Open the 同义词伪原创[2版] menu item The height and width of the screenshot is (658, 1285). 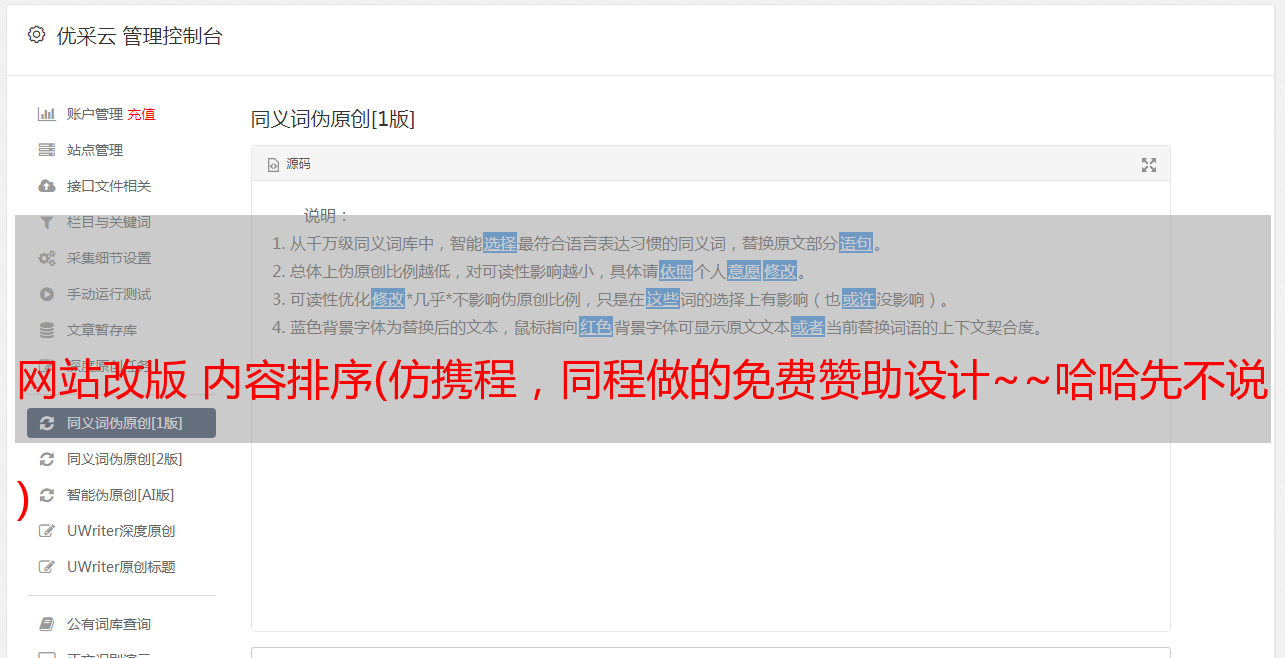(x=121, y=459)
